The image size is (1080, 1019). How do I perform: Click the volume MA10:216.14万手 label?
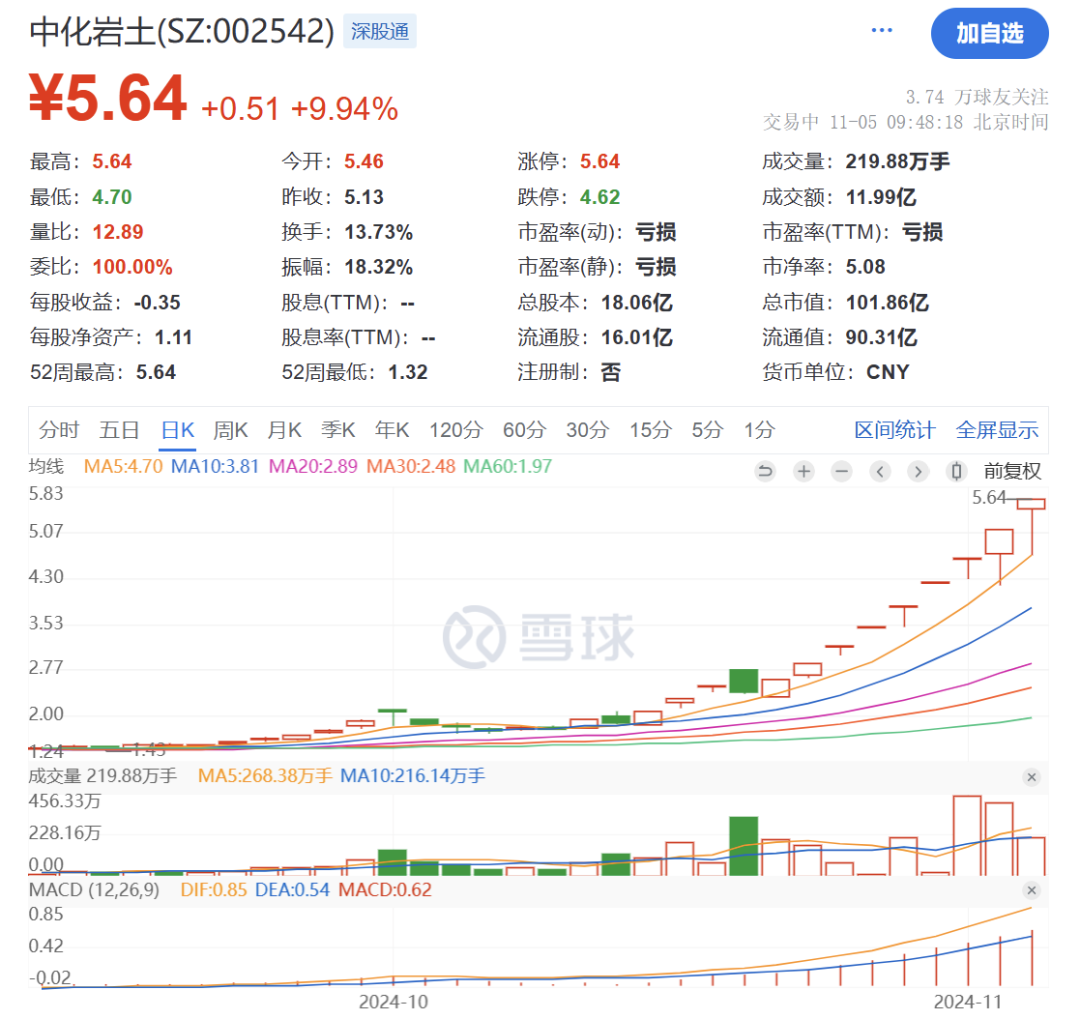click(413, 776)
